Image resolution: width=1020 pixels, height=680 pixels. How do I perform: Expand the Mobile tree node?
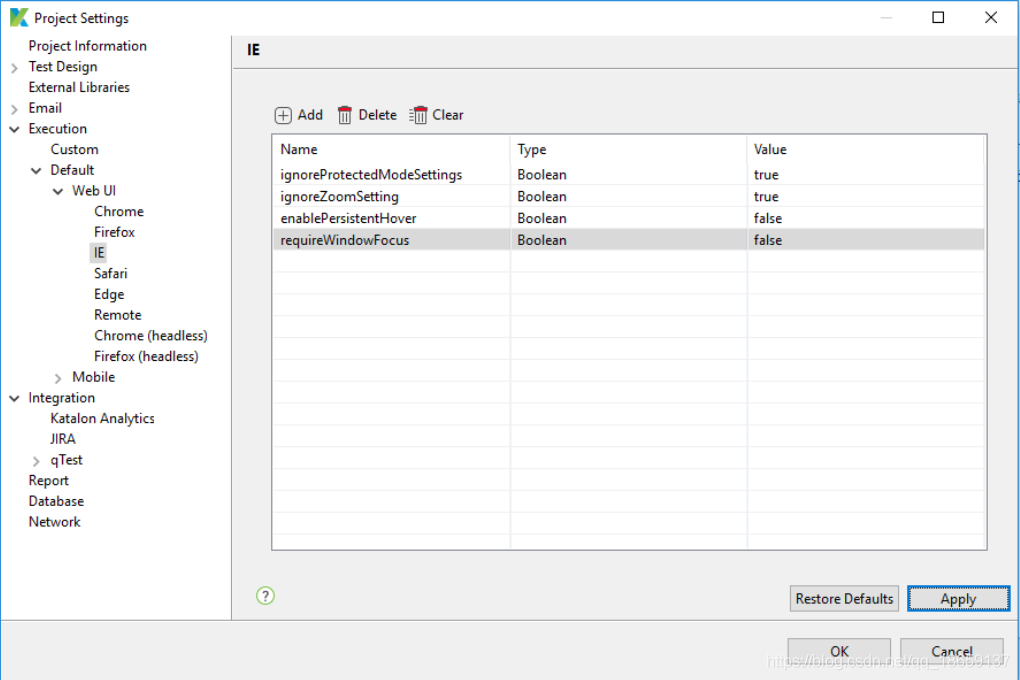coord(58,378)
